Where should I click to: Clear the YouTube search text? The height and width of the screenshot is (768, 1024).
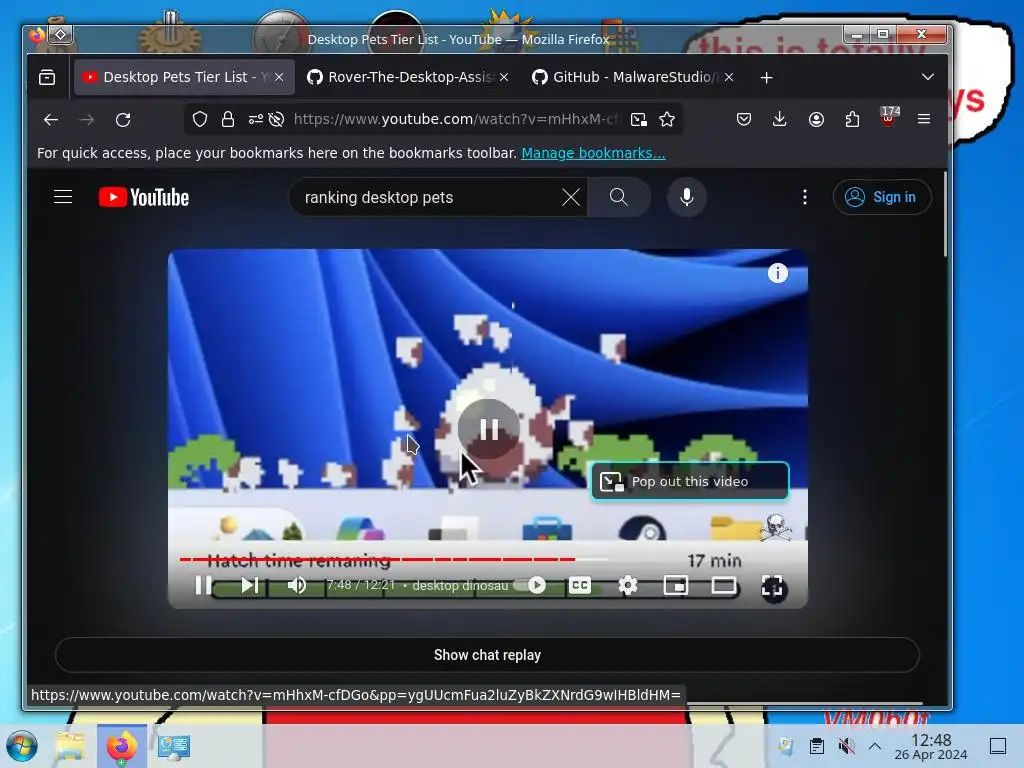570,197
